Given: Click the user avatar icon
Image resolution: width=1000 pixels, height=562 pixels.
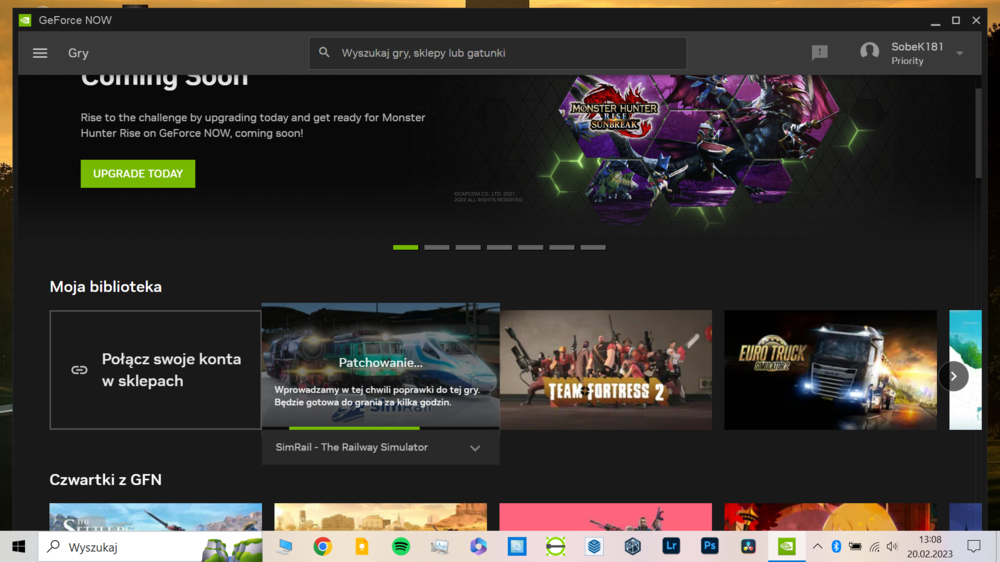Looking at the screenshot, I should click(869, 52).
